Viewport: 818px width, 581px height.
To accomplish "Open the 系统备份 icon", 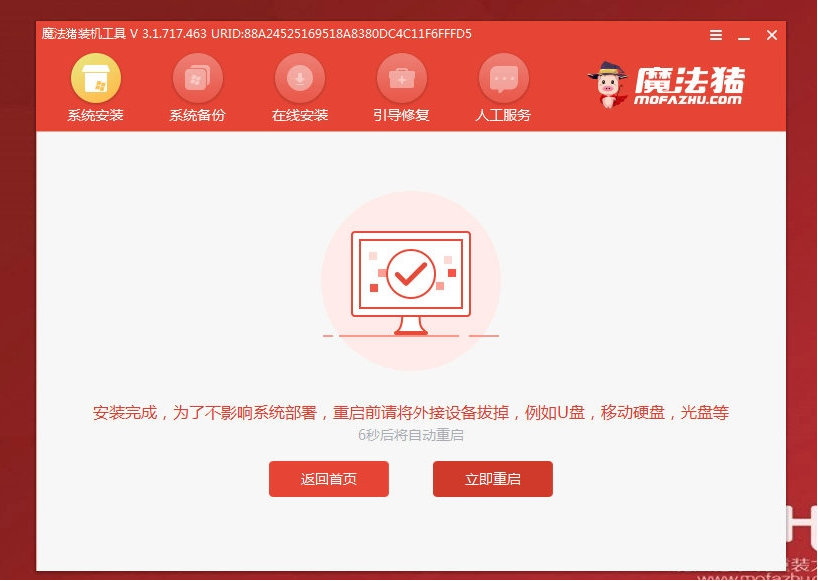I will pos(198,78).
